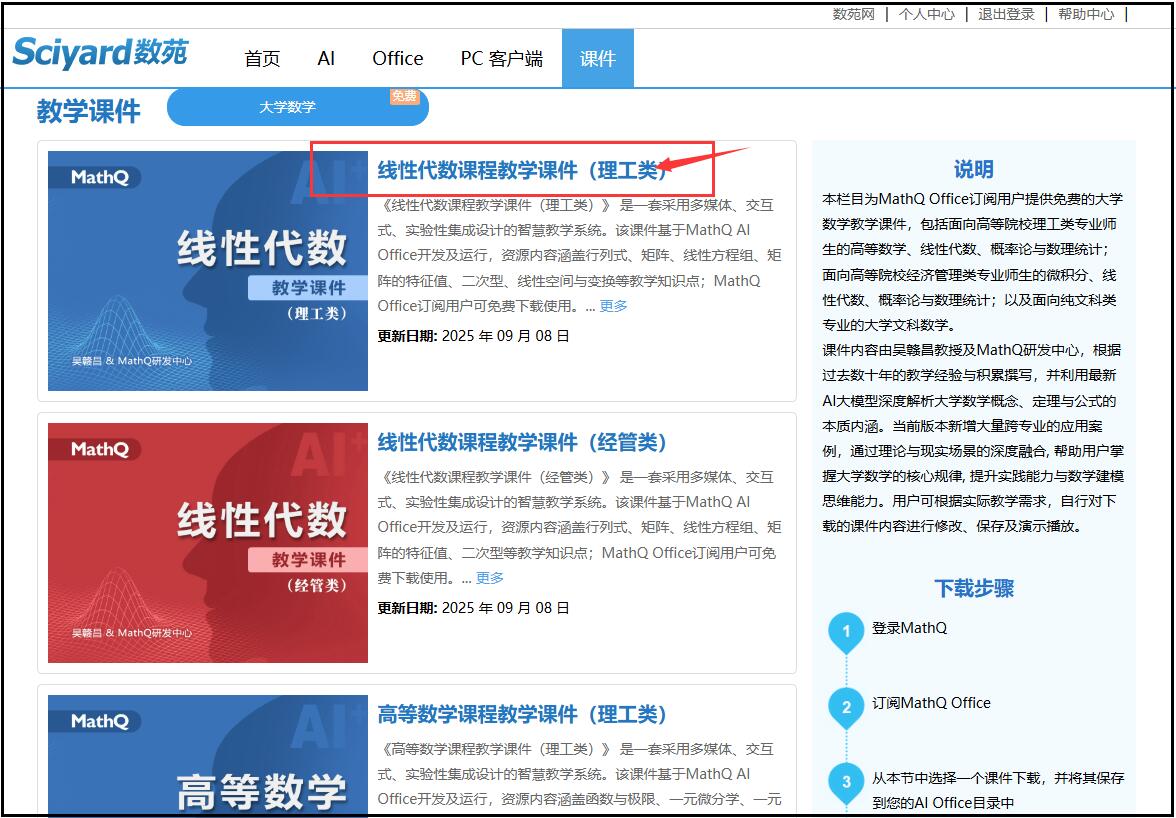The image size is (1176, 818).
Task: Open 帮助中心 link
Action: click(1086, 14)
